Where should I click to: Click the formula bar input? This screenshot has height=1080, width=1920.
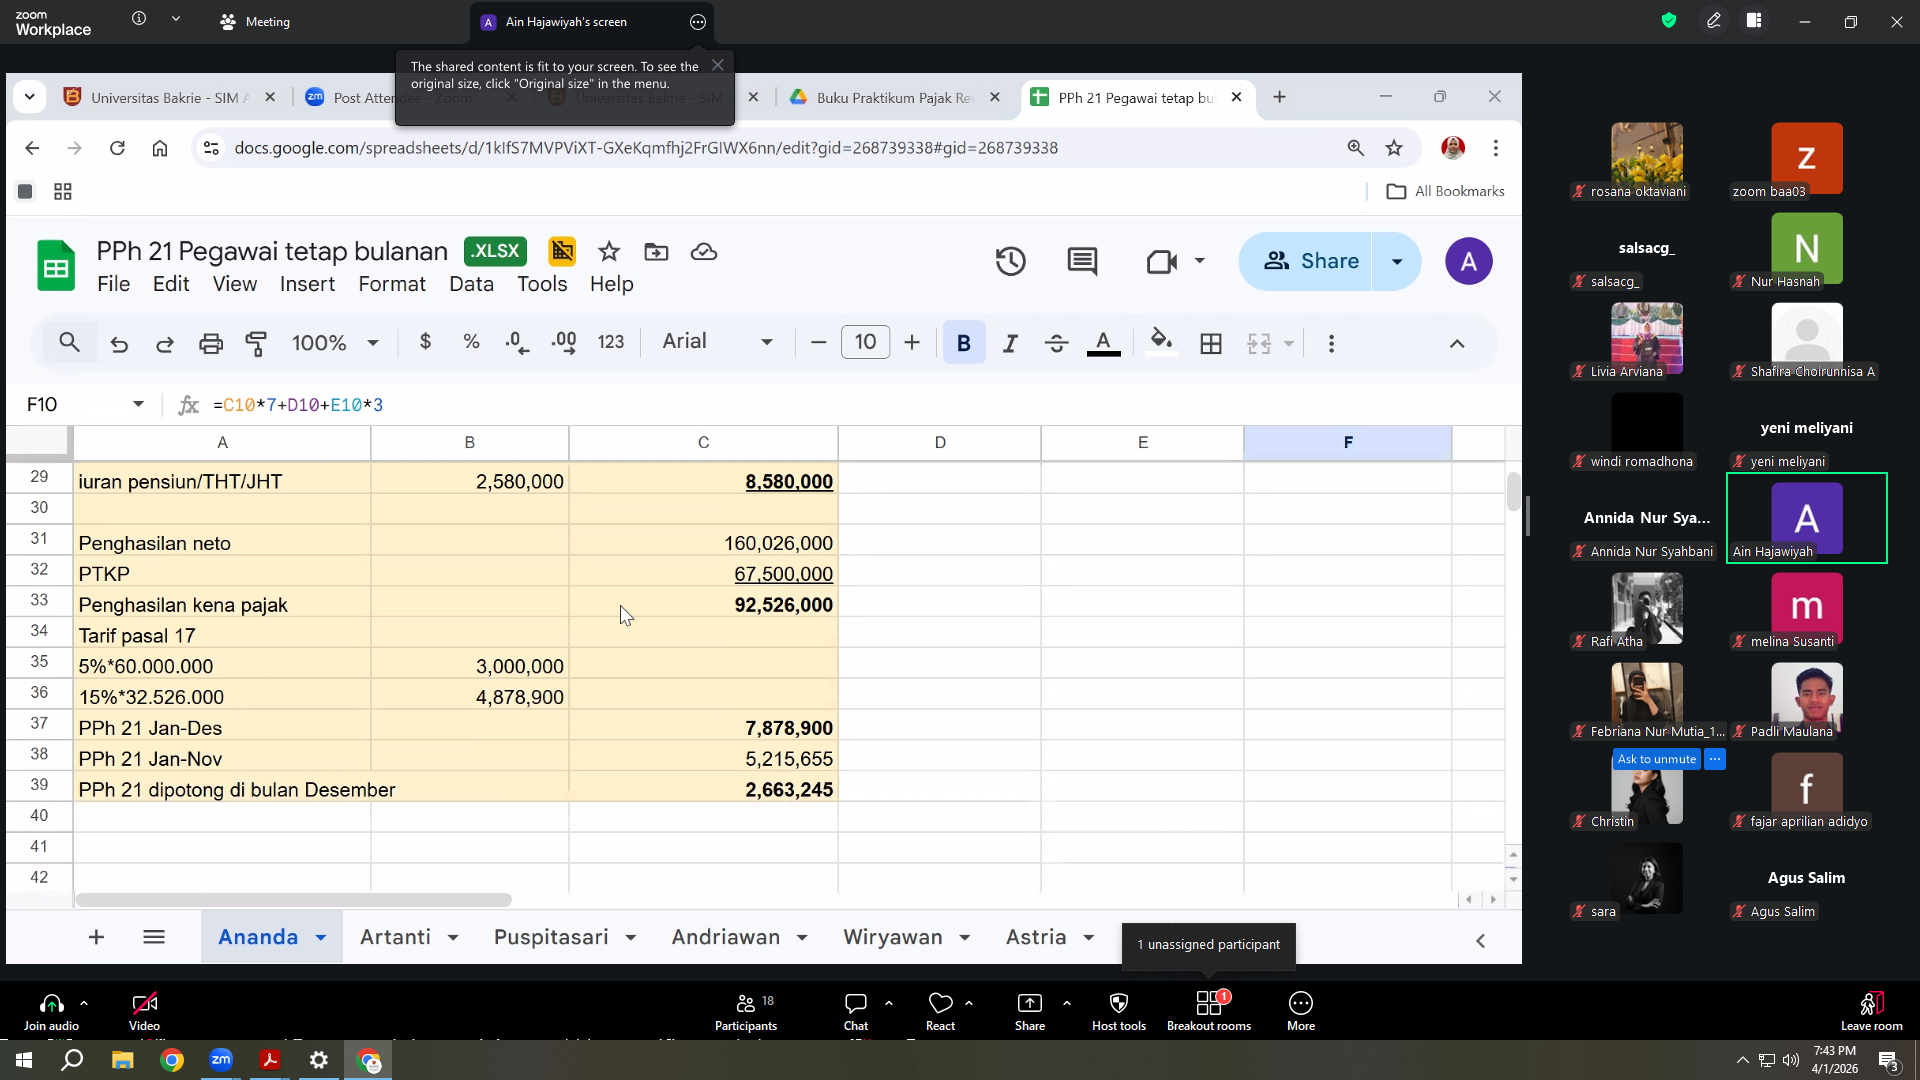tap(860, 404)
